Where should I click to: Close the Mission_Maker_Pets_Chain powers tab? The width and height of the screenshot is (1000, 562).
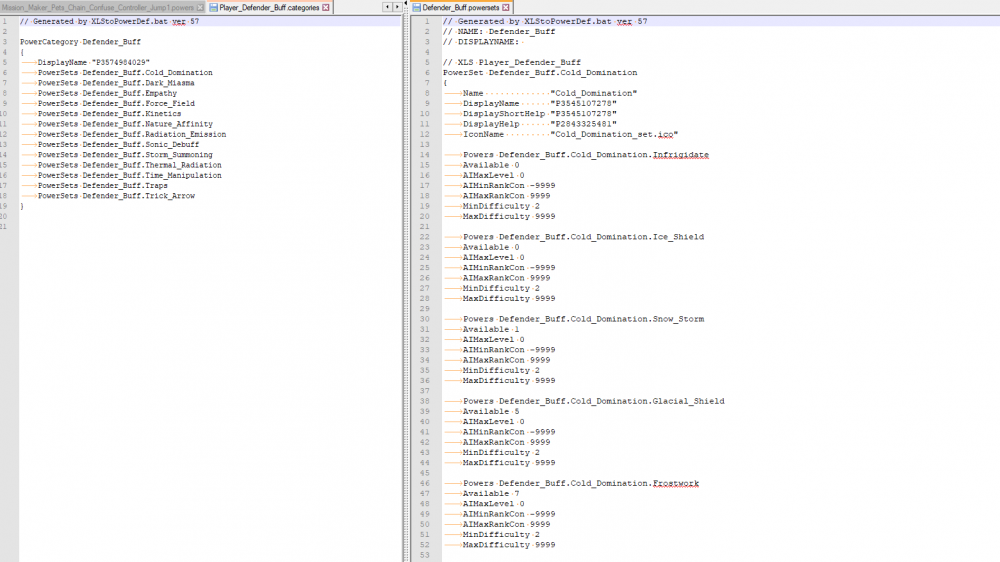[201, 7]
